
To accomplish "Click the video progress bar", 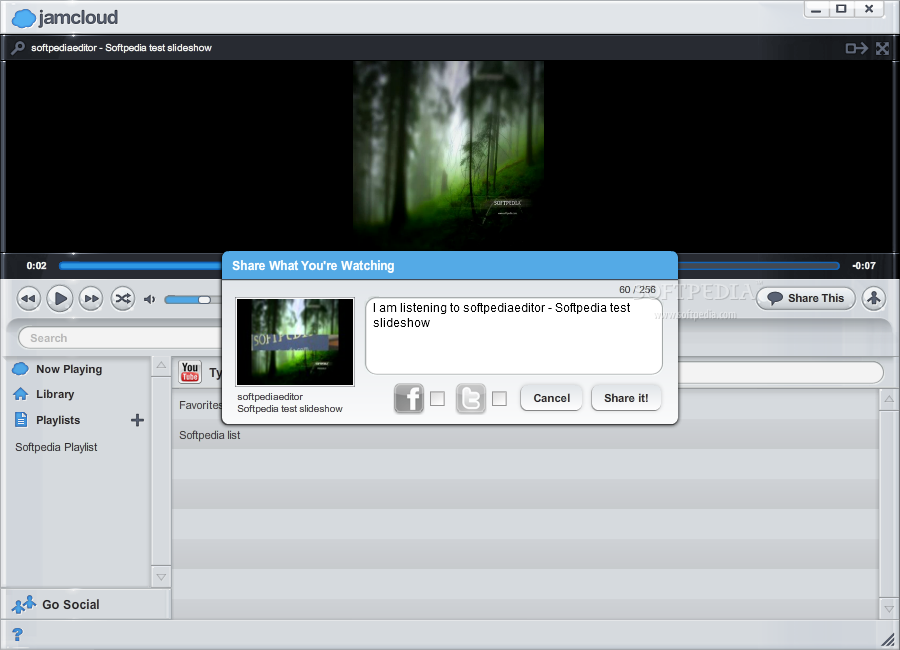I will point(449,266).
